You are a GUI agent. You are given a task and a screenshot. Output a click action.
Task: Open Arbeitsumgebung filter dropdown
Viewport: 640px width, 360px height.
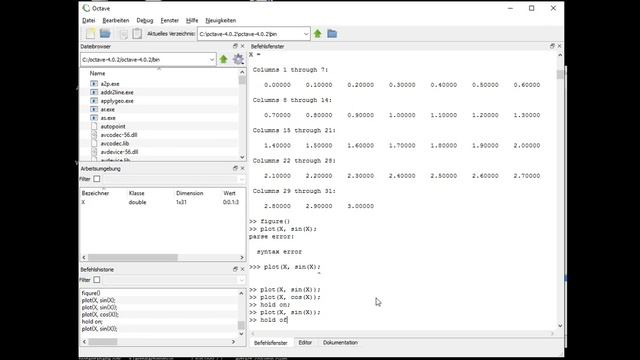pyautogui.click(x=241, y=179)
